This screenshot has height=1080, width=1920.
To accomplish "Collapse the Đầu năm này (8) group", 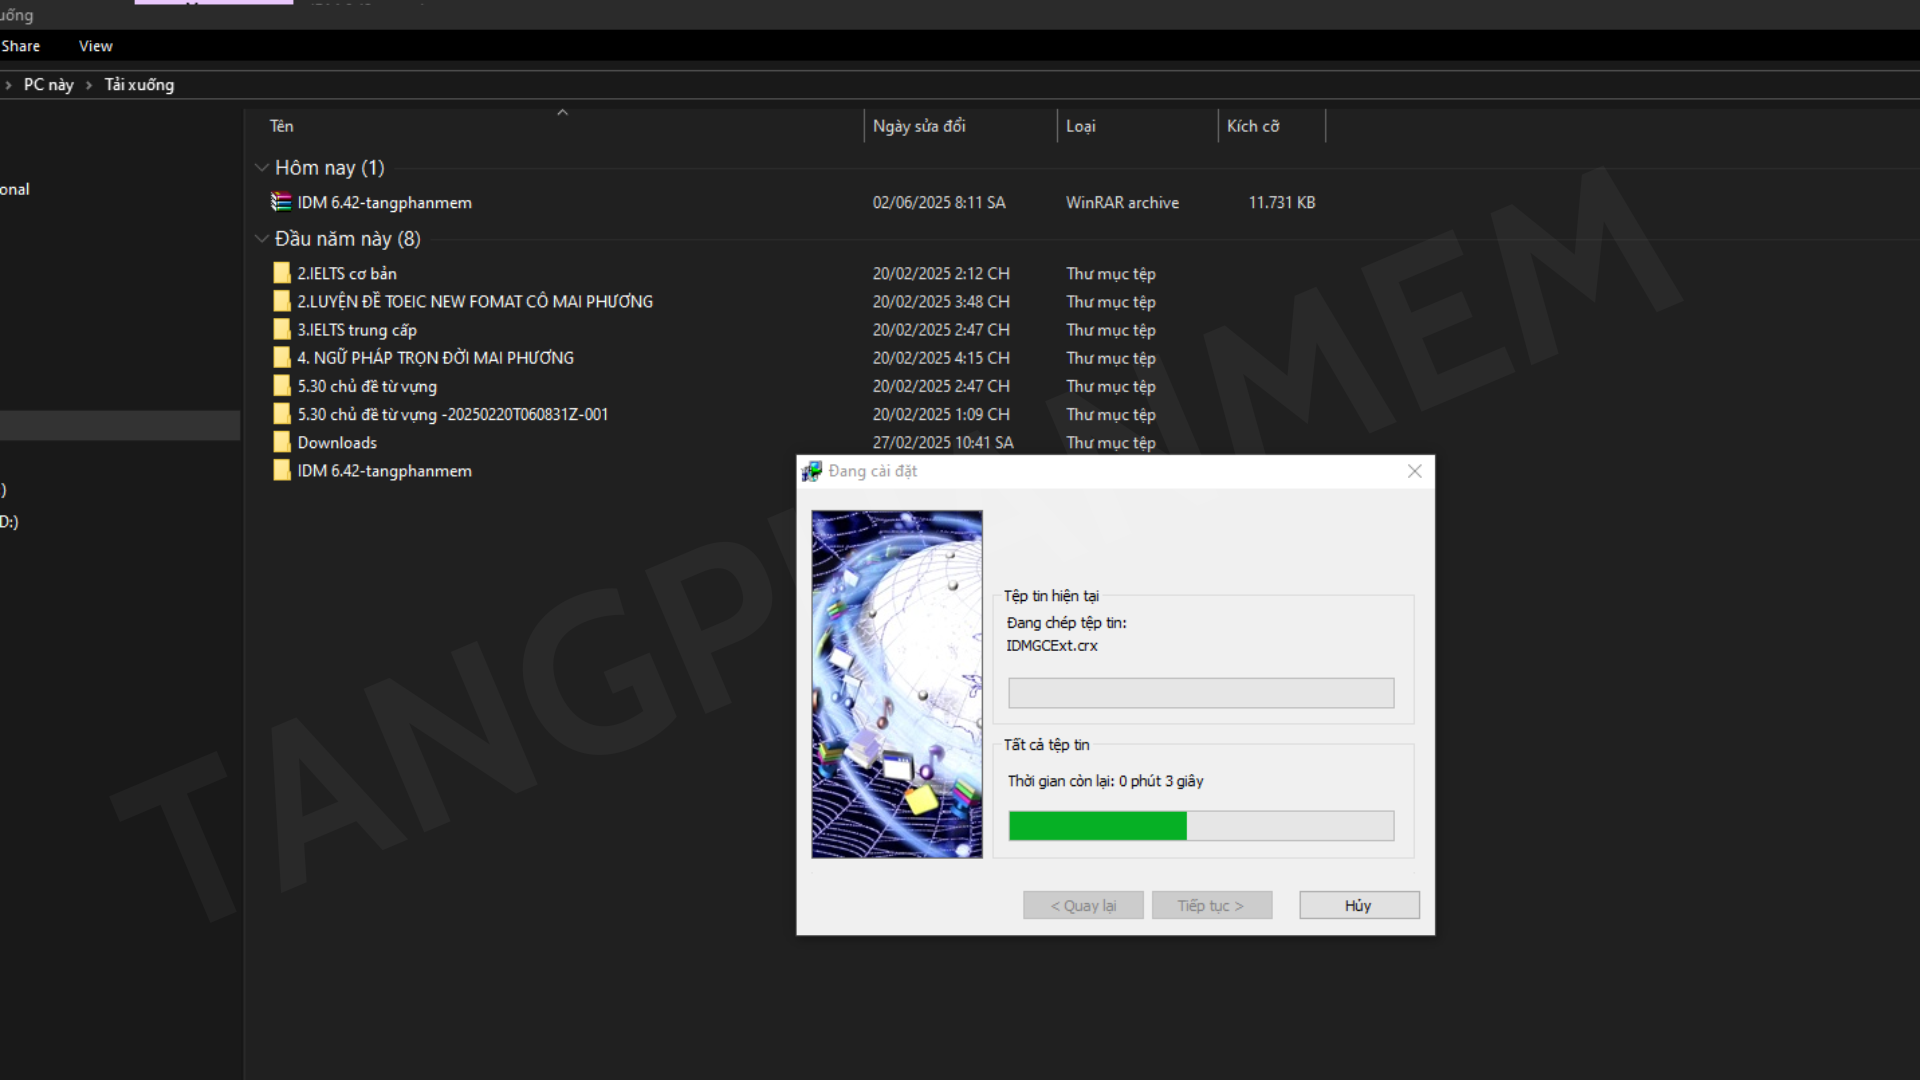I will 262,239.
